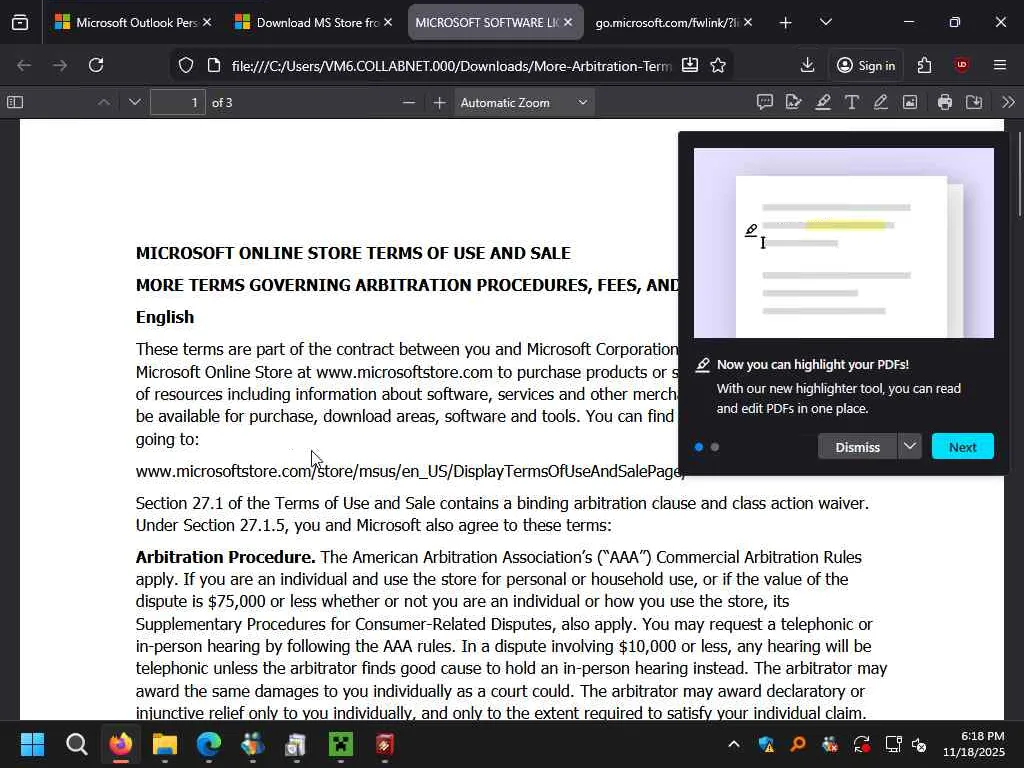This screenshot has height=768, width=1024.
Task: Open the Minecraft taskbar app
Action: click(x=341, y=744)
